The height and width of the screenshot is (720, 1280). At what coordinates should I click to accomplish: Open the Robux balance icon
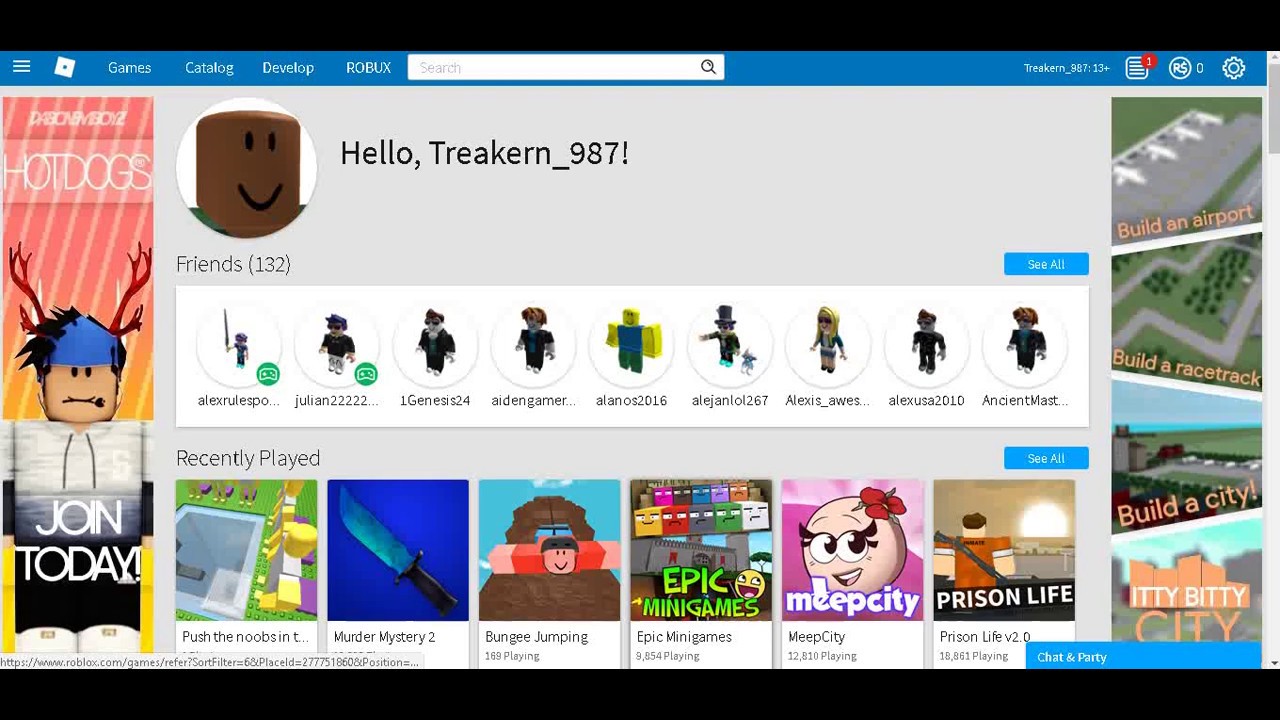pos(1180,68)
